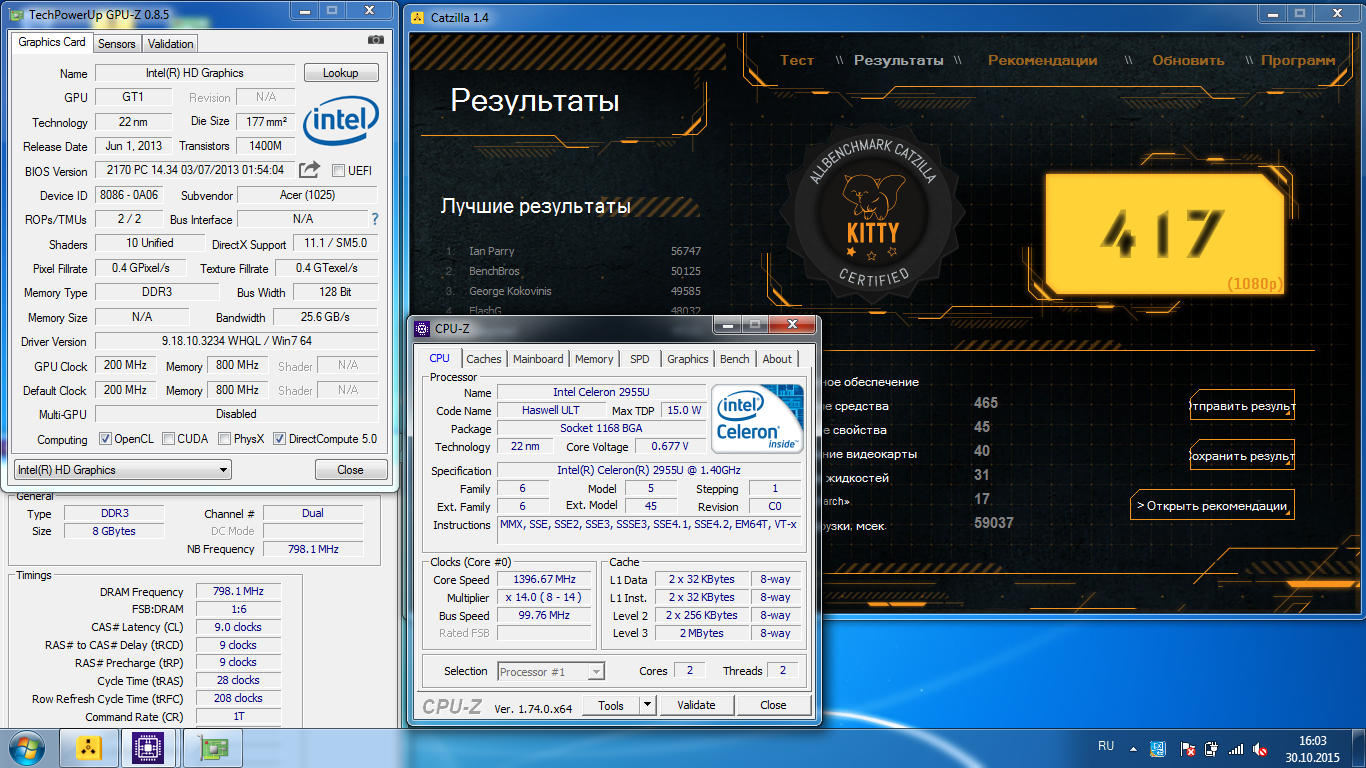
Task: Click the Core Speed 1396.67 MHz value
Action: point(545,580)
